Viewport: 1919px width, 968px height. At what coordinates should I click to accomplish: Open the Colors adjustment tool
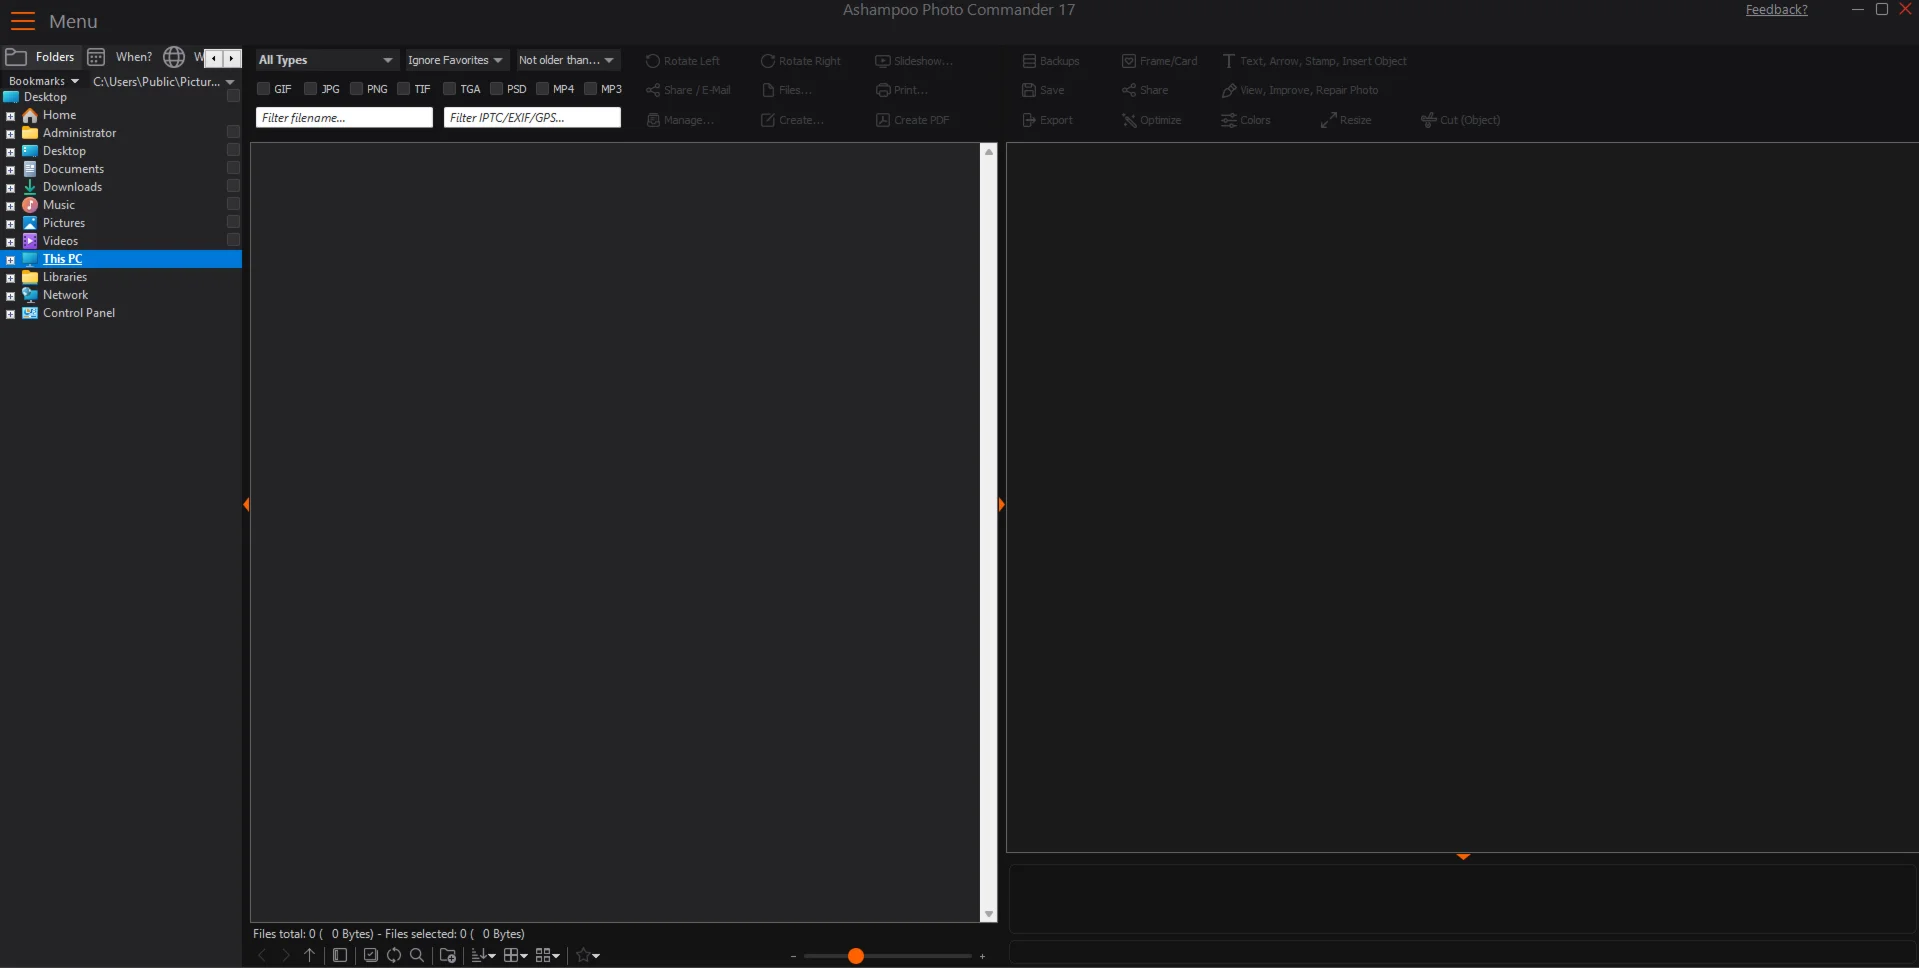click(1246, 120)
